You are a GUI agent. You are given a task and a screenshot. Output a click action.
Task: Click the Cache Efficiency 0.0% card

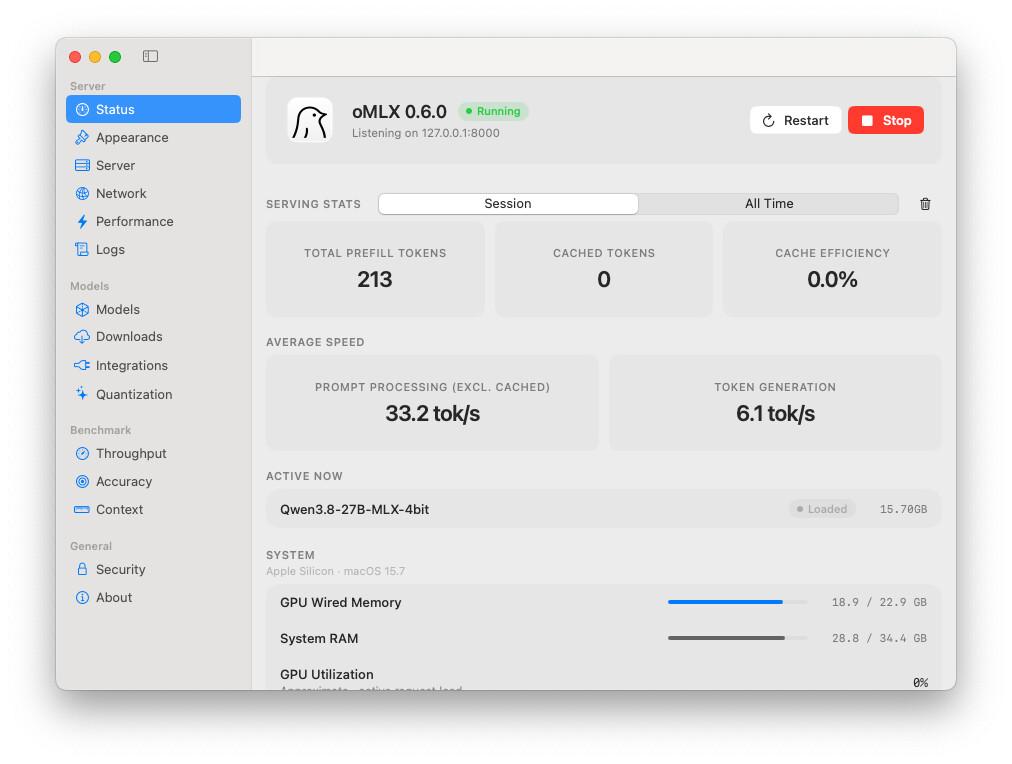click(832, 269)
